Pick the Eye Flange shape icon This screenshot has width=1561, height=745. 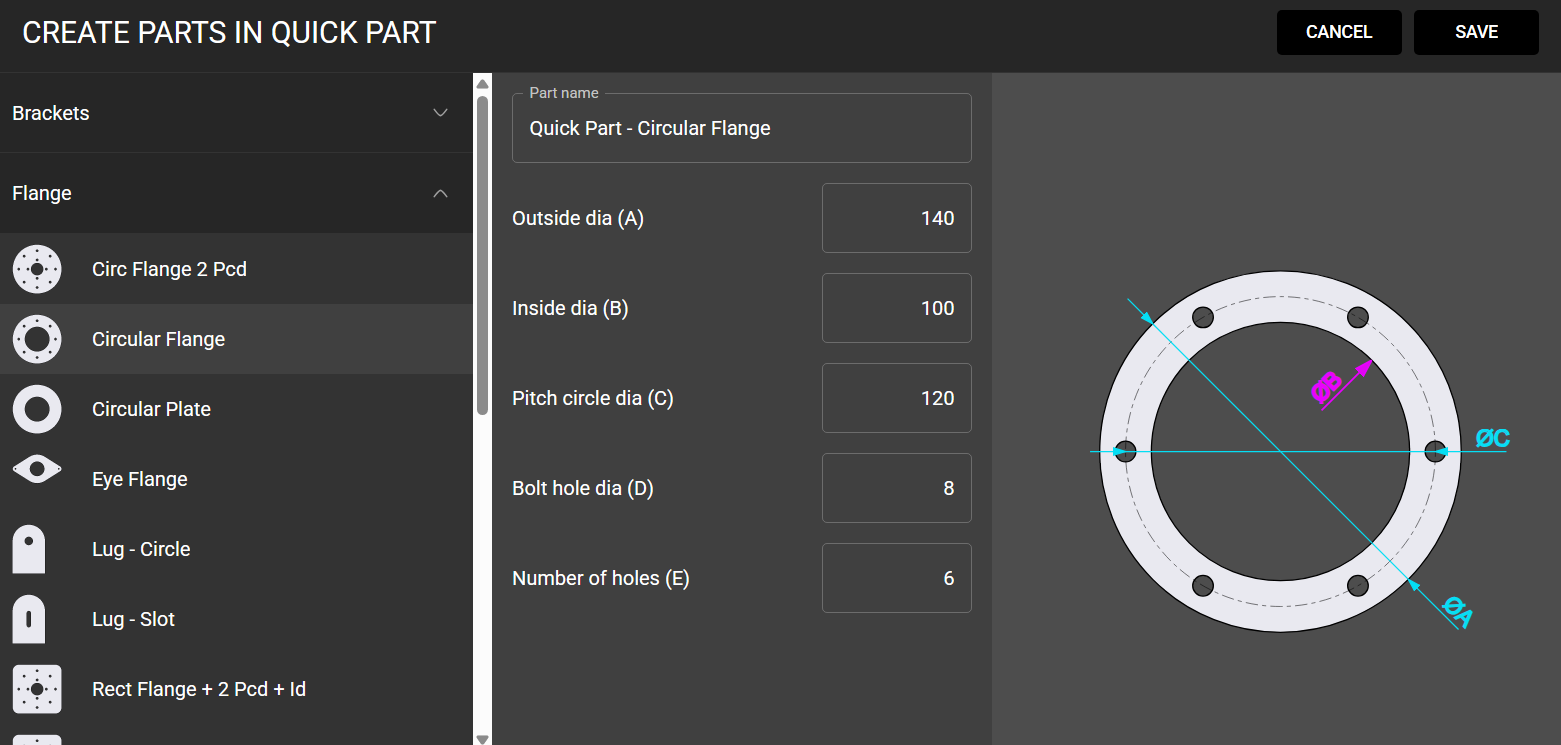click(x=37, y=469)
